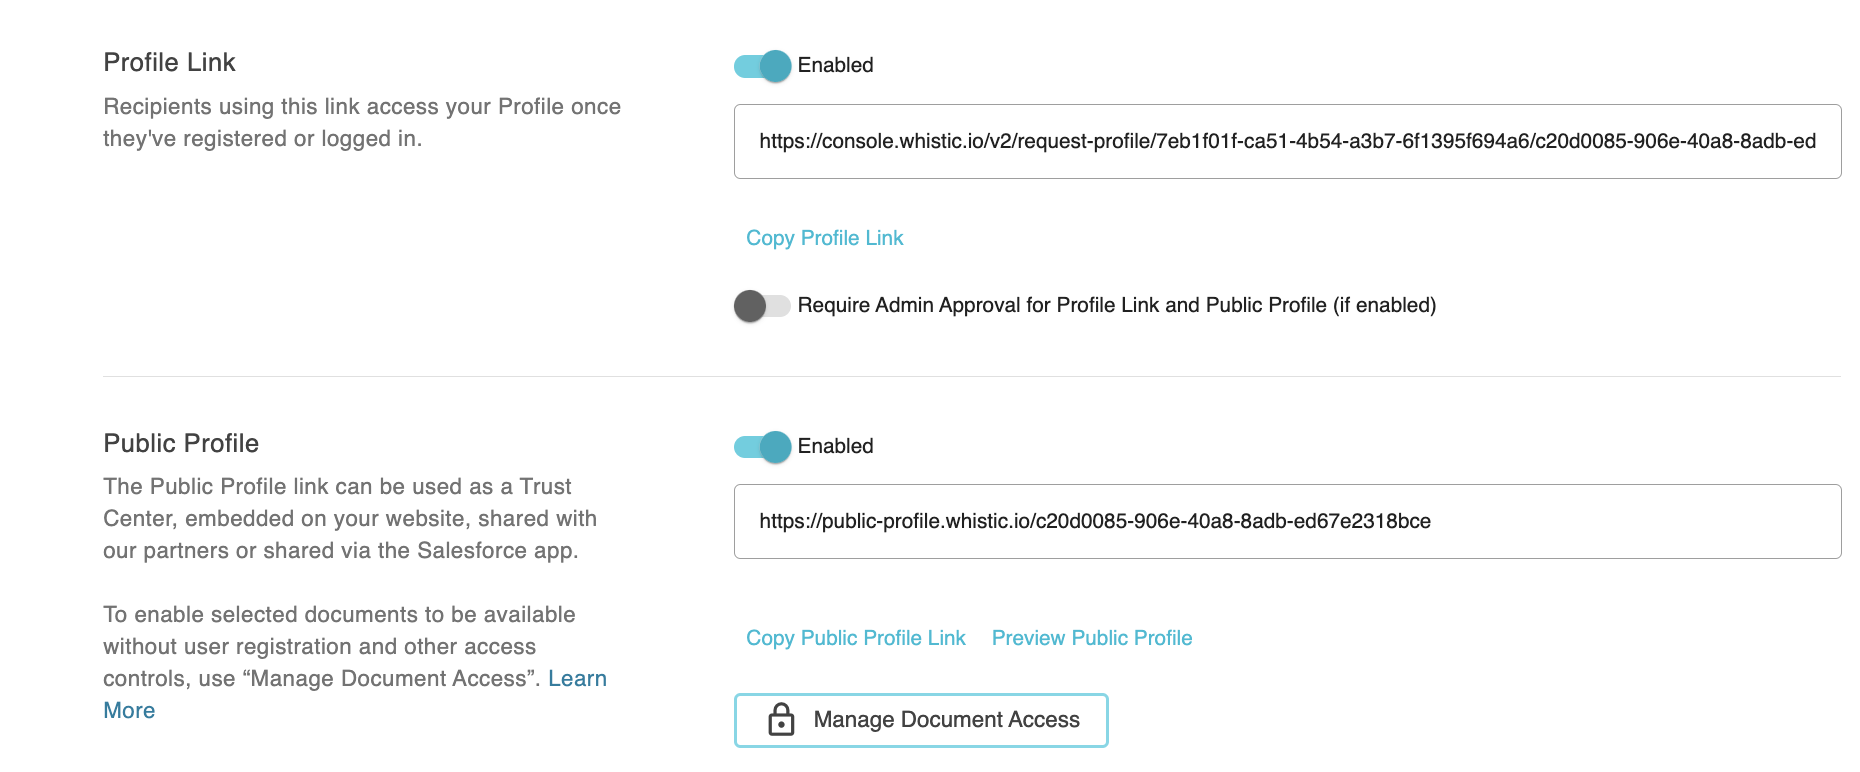The width and height of the screenshot is (1860, 772).
Task: Select the Public Profile section heading
Action: [181, 444]
